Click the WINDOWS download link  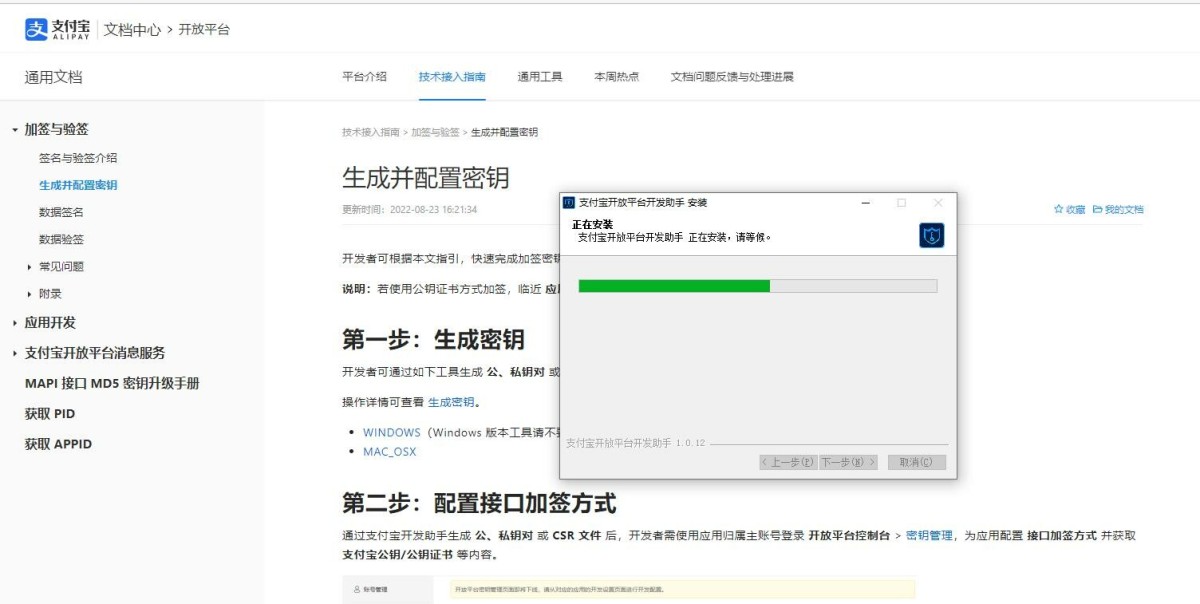click(391, 433)
